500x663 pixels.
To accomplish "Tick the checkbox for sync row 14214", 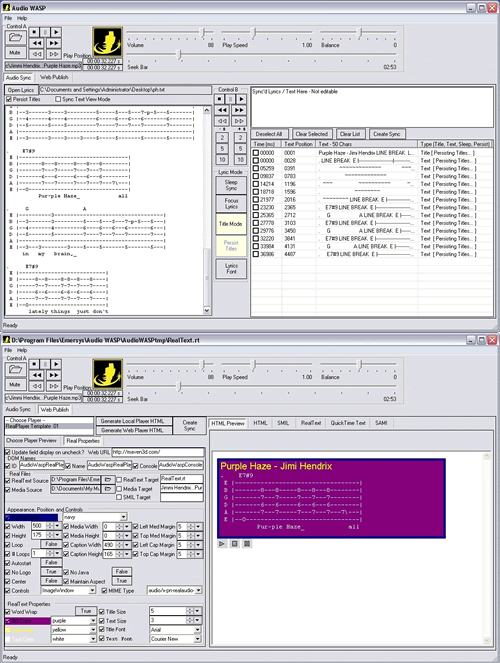I will pos(256,184).
